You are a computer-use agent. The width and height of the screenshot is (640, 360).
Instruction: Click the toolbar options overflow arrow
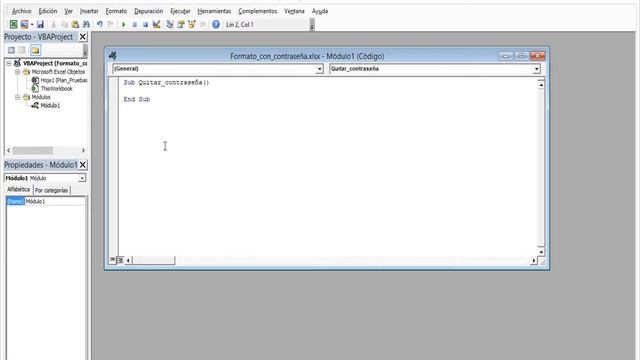tap(312, 25)
